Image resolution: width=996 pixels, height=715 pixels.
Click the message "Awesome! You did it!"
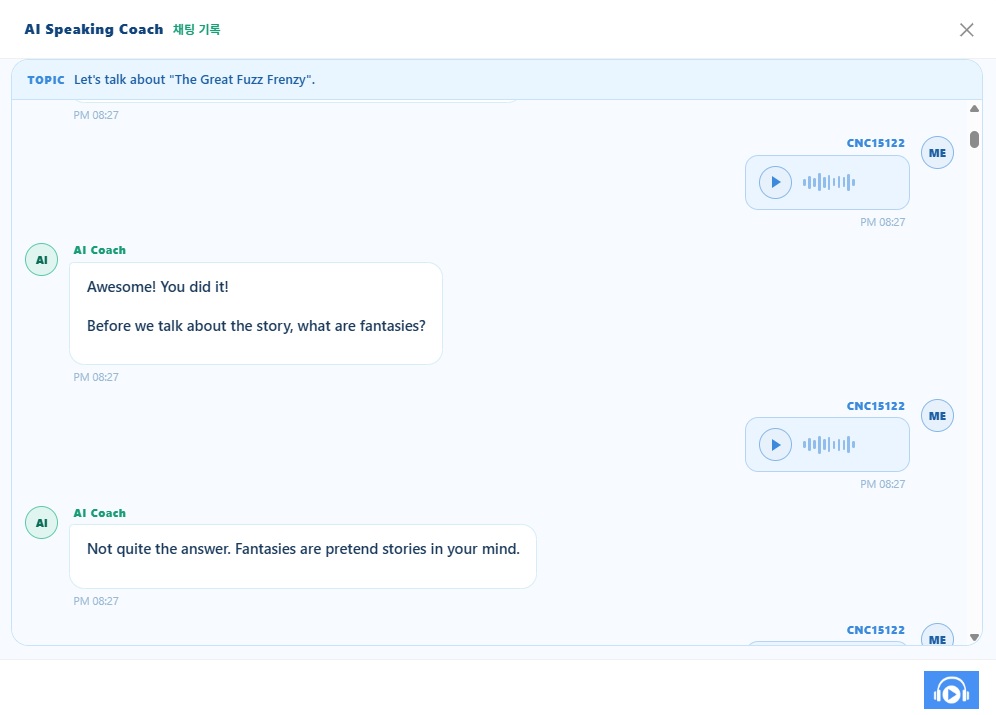click(x=158, y=287)
